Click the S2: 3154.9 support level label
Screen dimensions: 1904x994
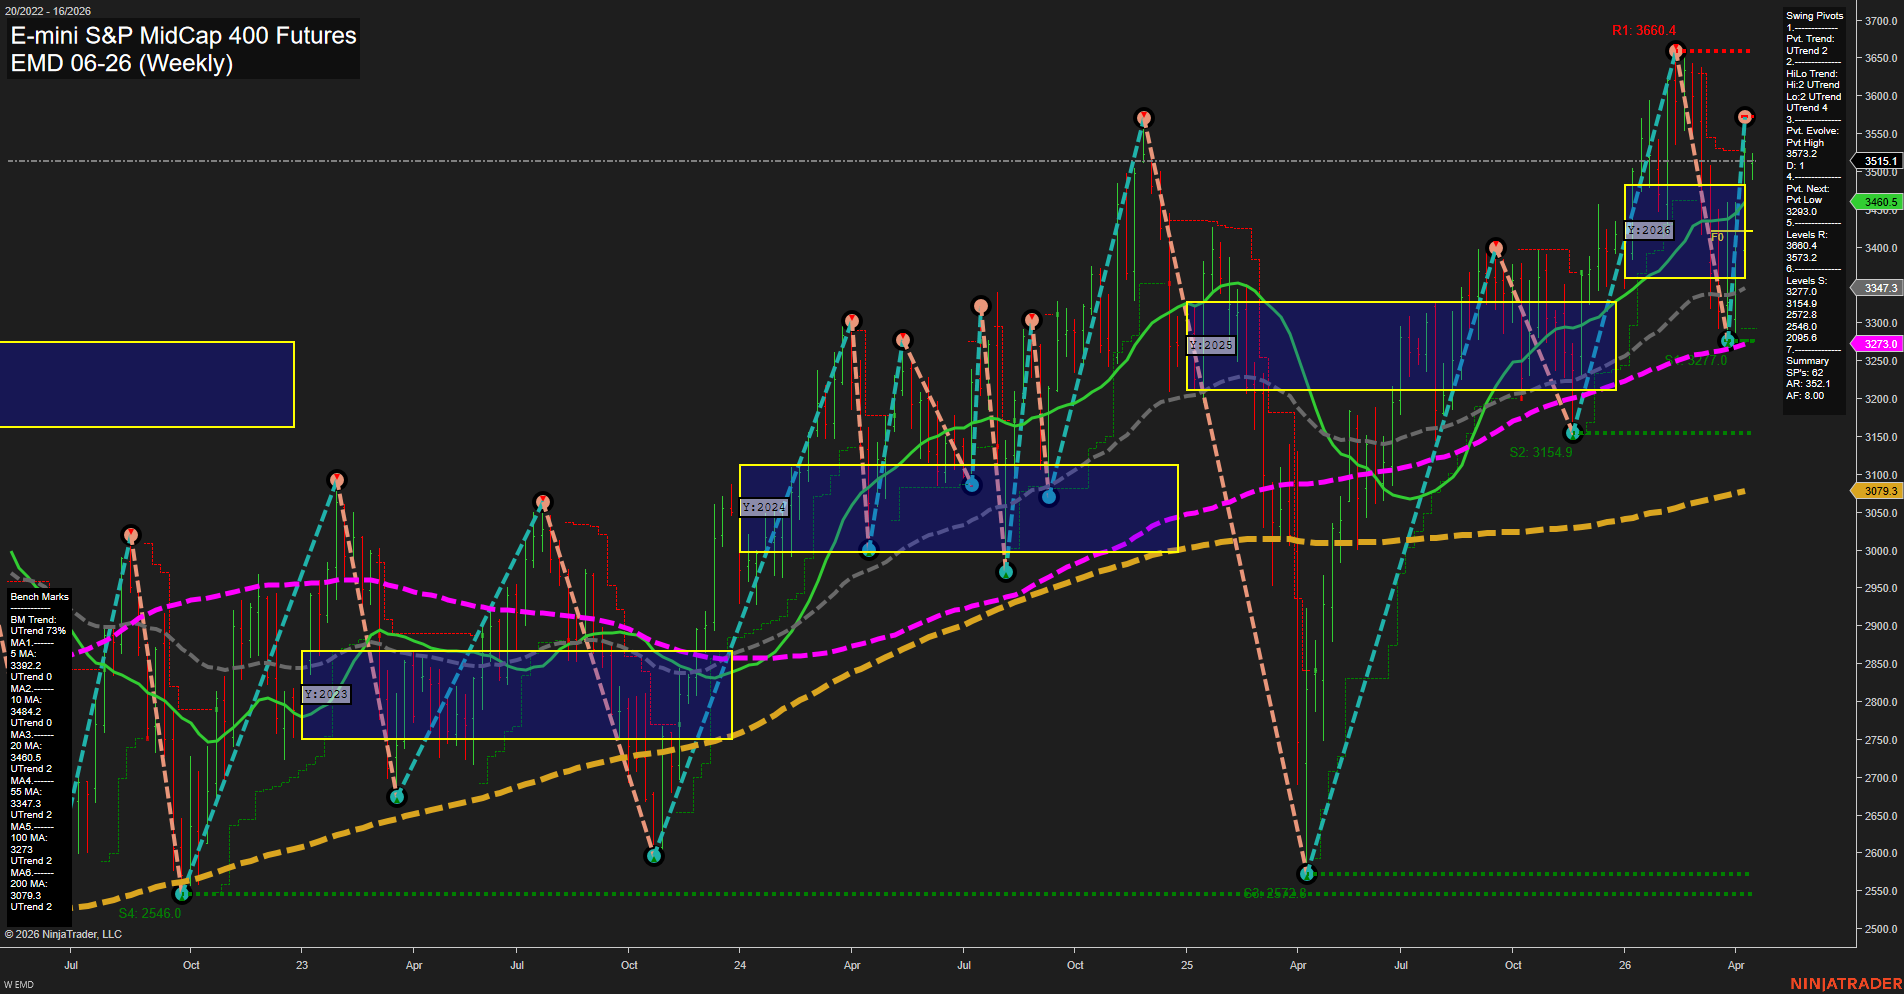(1541, 452)
